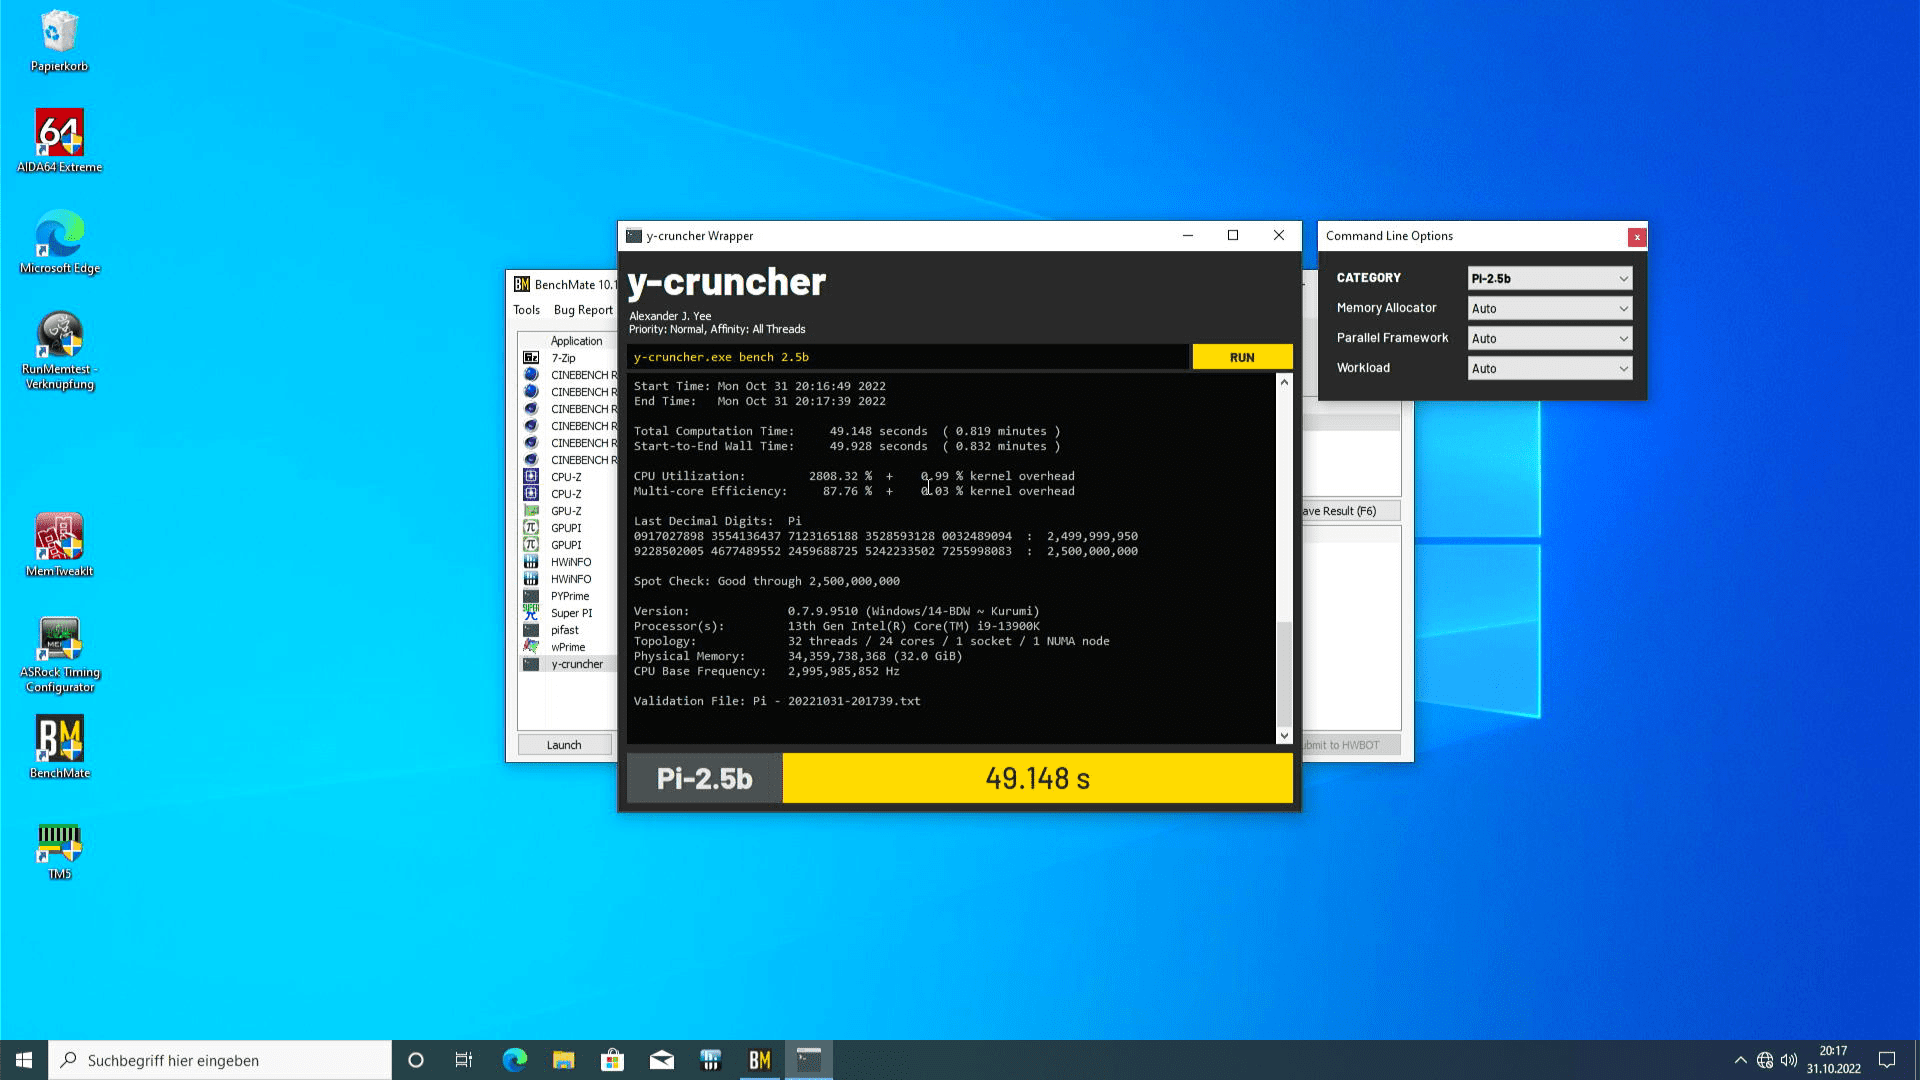1920x1080 pixels.
Task: Open Memory Allocator dropdown
Action: click(x=1549, y=309)
